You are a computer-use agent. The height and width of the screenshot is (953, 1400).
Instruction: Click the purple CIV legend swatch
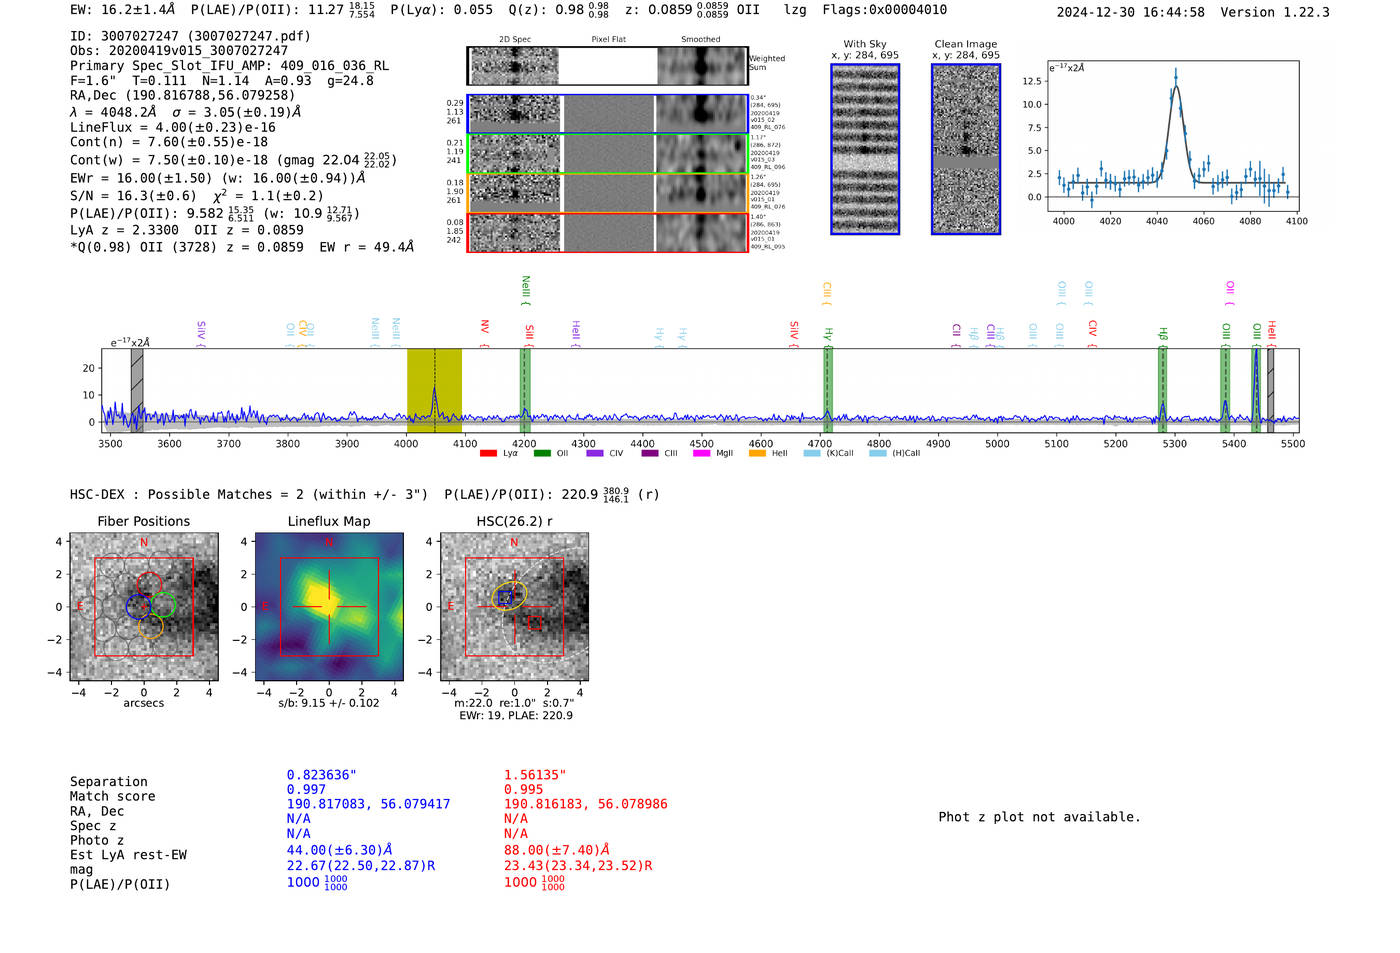click(595, 454)
